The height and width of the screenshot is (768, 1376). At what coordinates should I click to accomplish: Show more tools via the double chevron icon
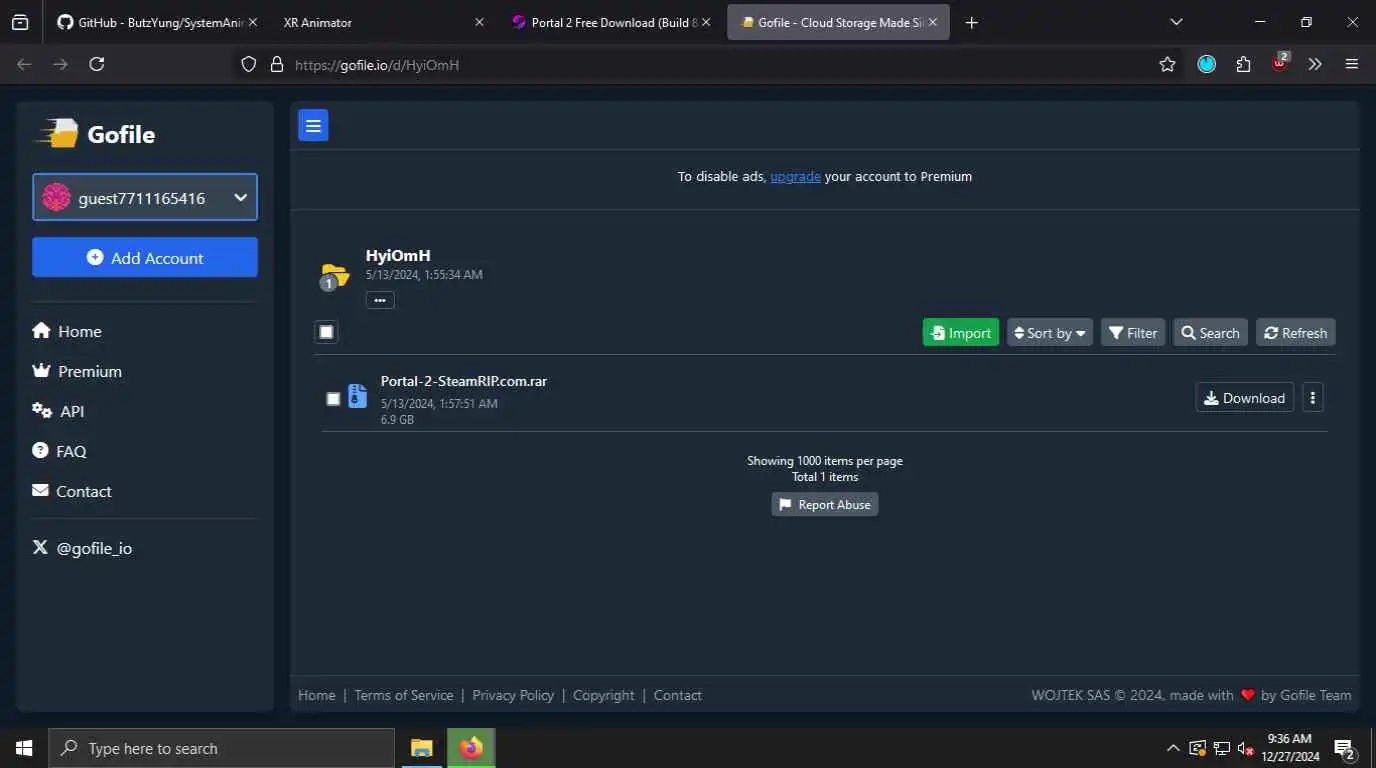tap(1315, 64)
